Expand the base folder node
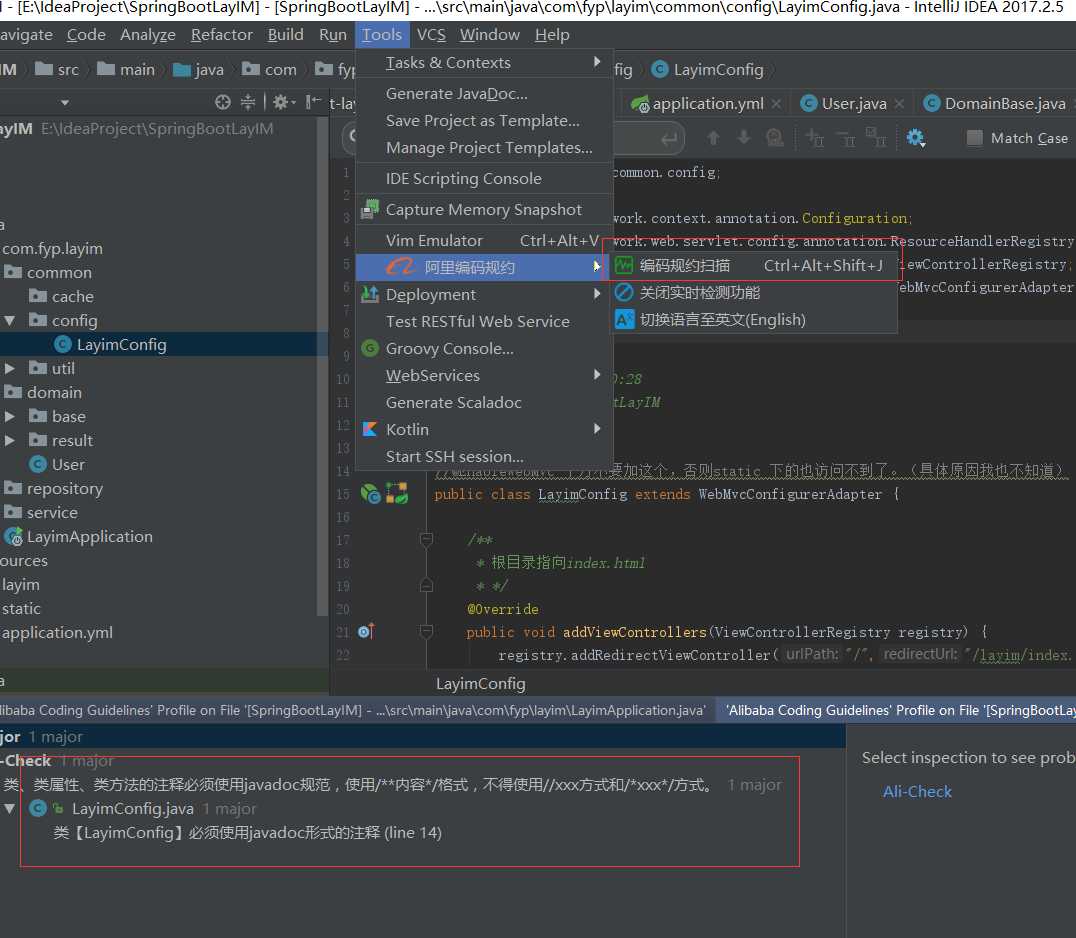 click(x=10, y=417)
